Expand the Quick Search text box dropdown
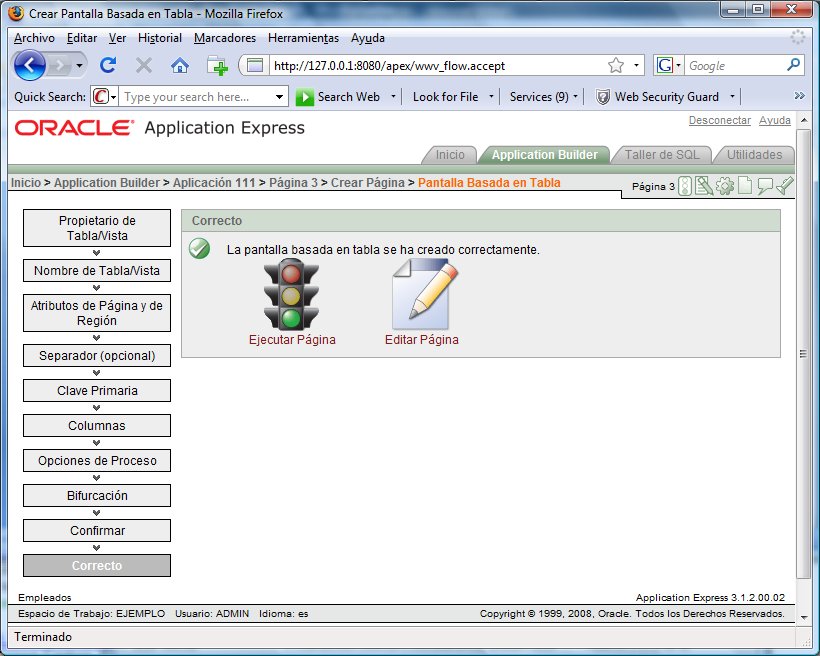The image size is (820, 656). (x=279, y=97)
